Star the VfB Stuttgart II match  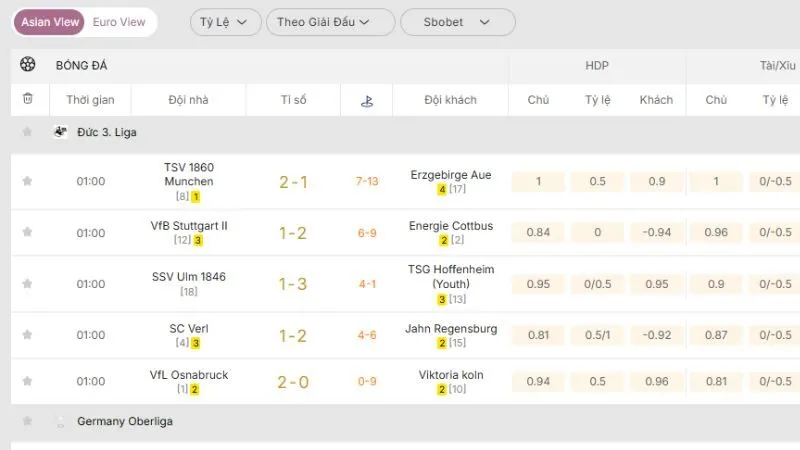click(27, 232)
